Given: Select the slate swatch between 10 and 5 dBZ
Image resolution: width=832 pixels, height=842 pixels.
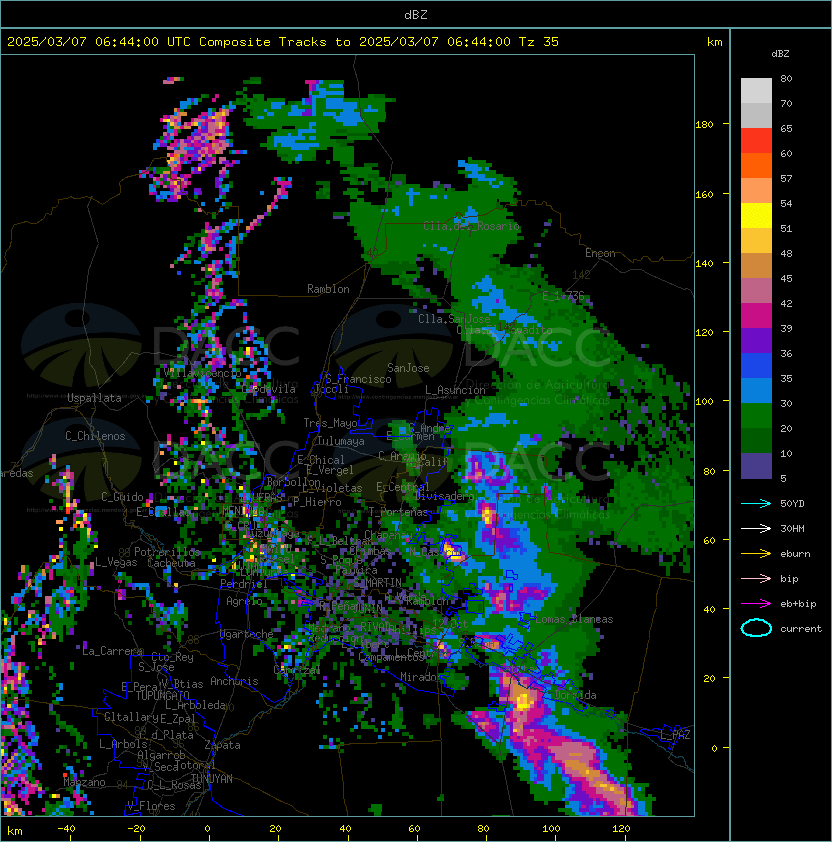Looking at the screenshot, I should [x=756, y=466].
